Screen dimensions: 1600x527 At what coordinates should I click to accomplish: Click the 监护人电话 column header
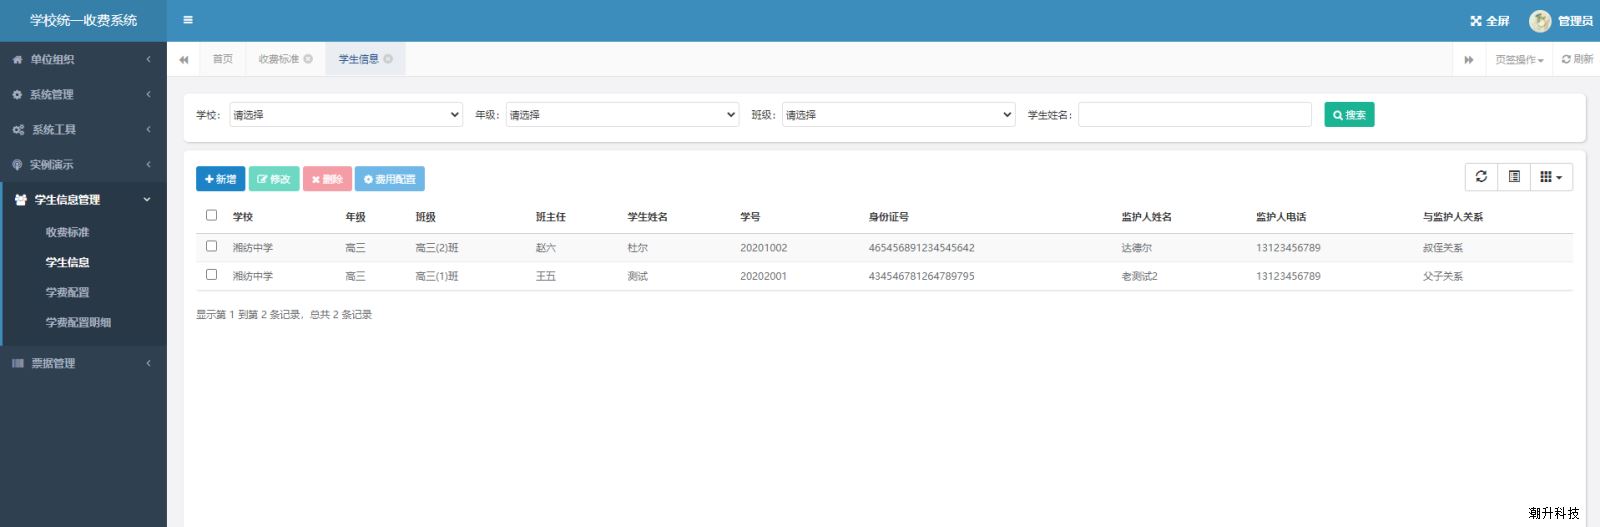pos(1281,217)
